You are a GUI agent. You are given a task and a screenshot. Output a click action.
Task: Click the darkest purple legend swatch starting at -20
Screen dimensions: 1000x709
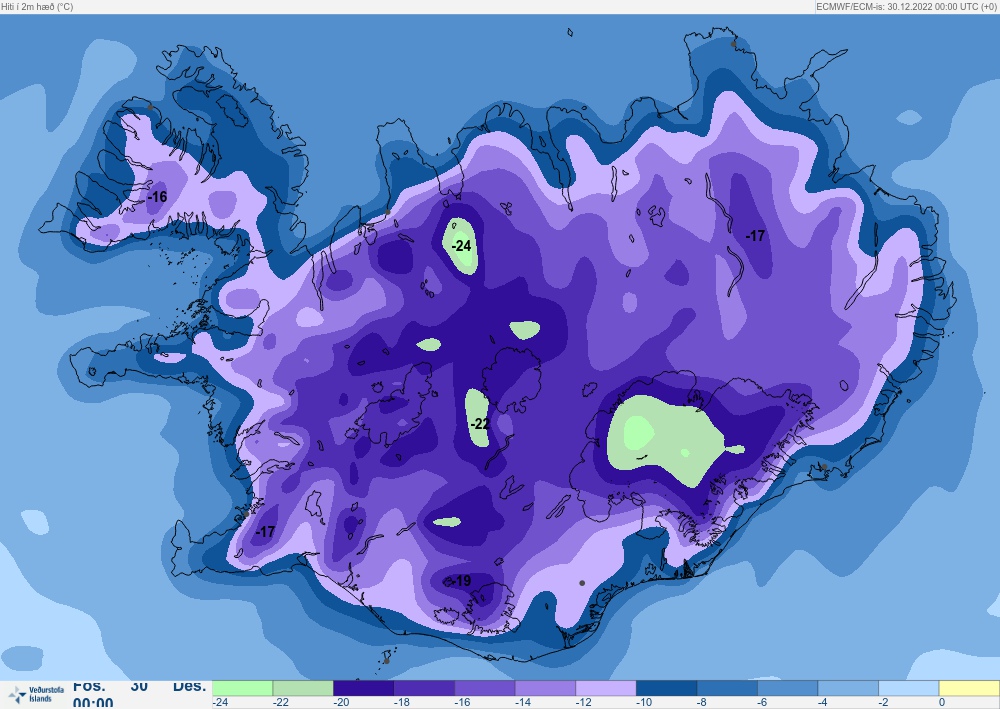[x=364, y=688]
